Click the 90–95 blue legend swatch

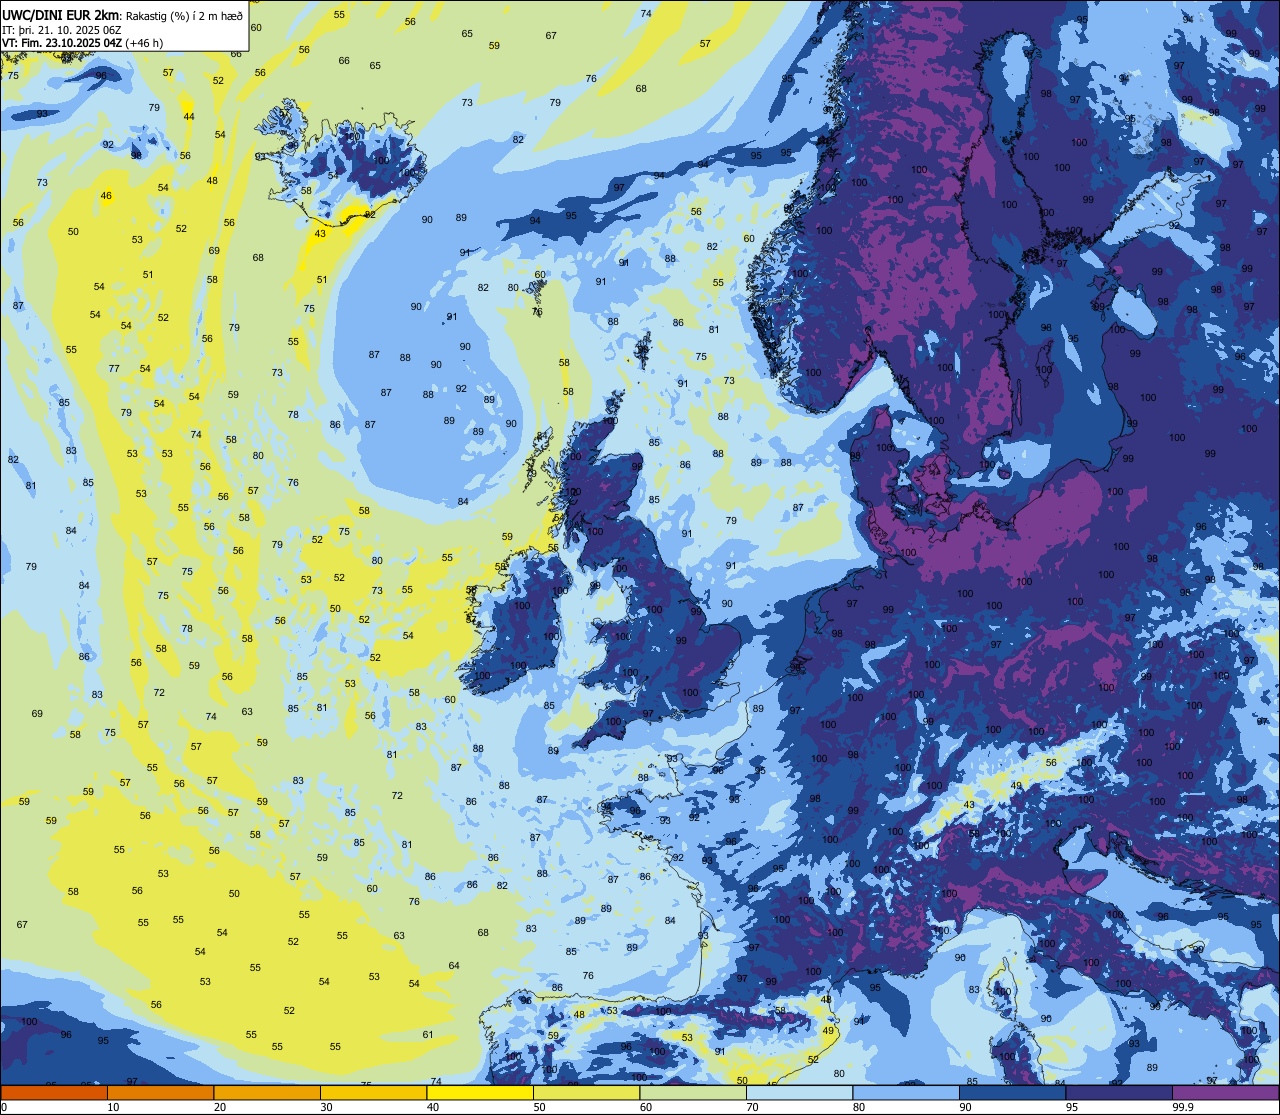pyautogui.click(x=1013, y=1092)
